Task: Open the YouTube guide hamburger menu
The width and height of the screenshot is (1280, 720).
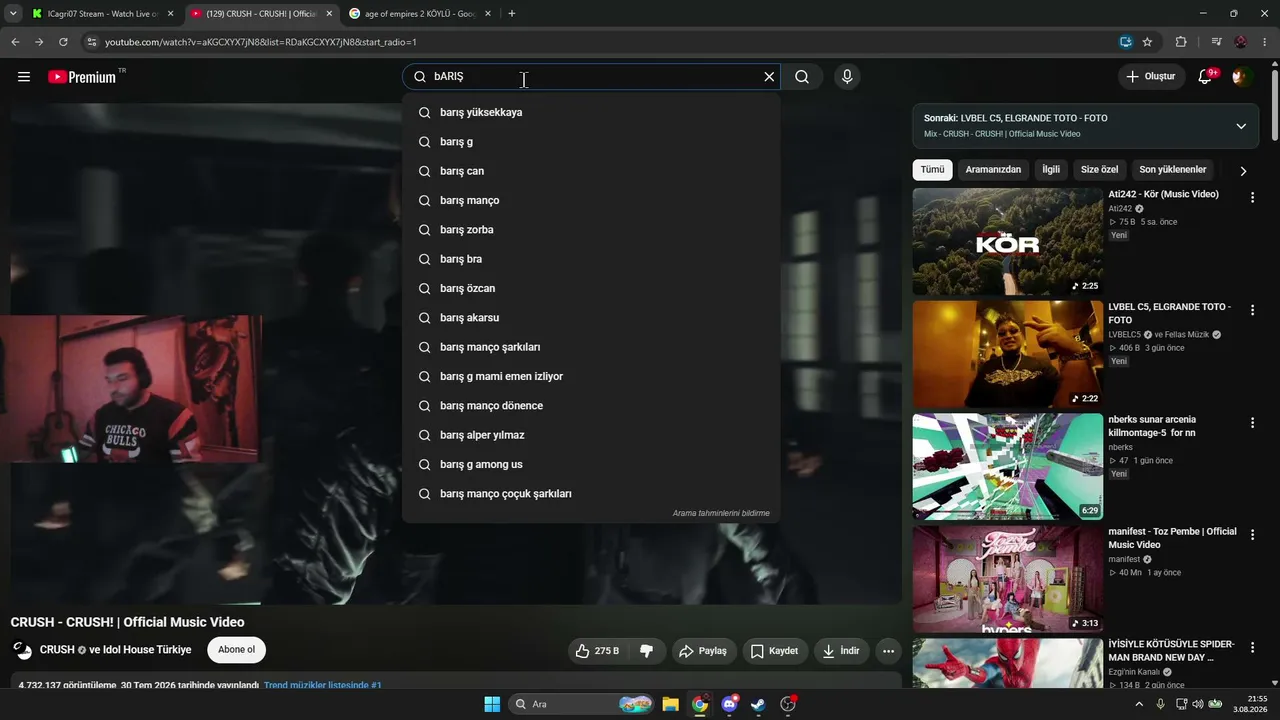Action: (x=24, y=77)
